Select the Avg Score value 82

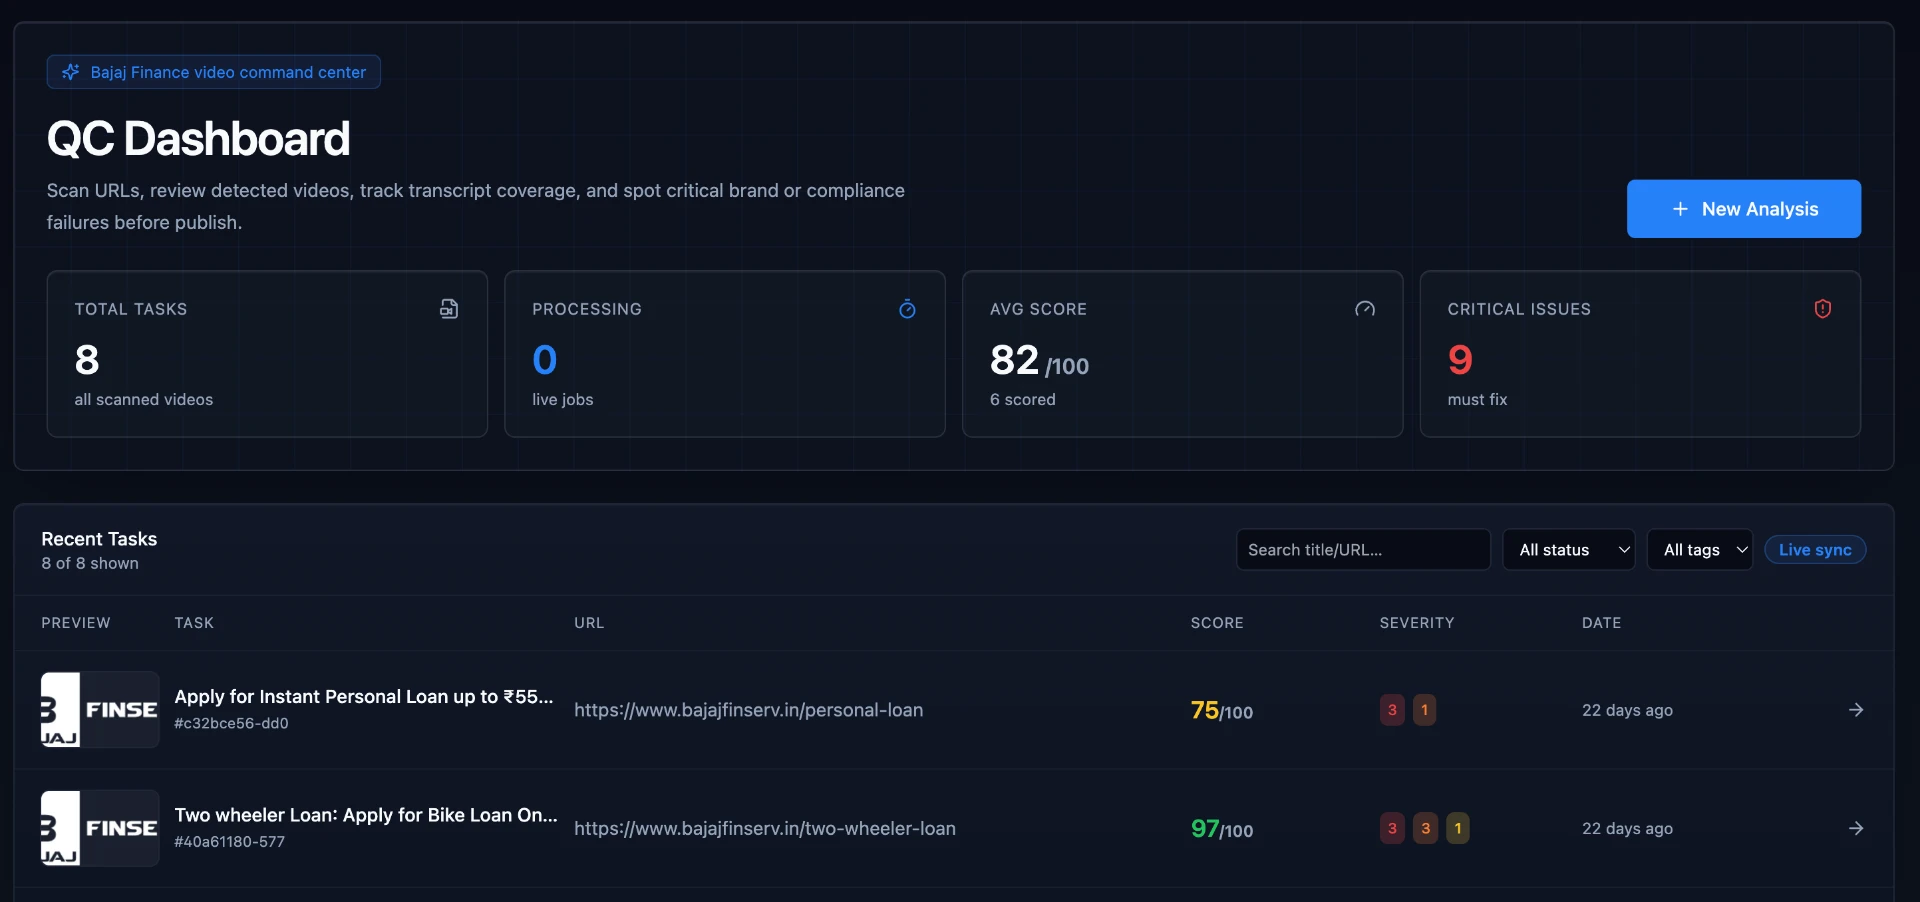(x=1015, y=360)
